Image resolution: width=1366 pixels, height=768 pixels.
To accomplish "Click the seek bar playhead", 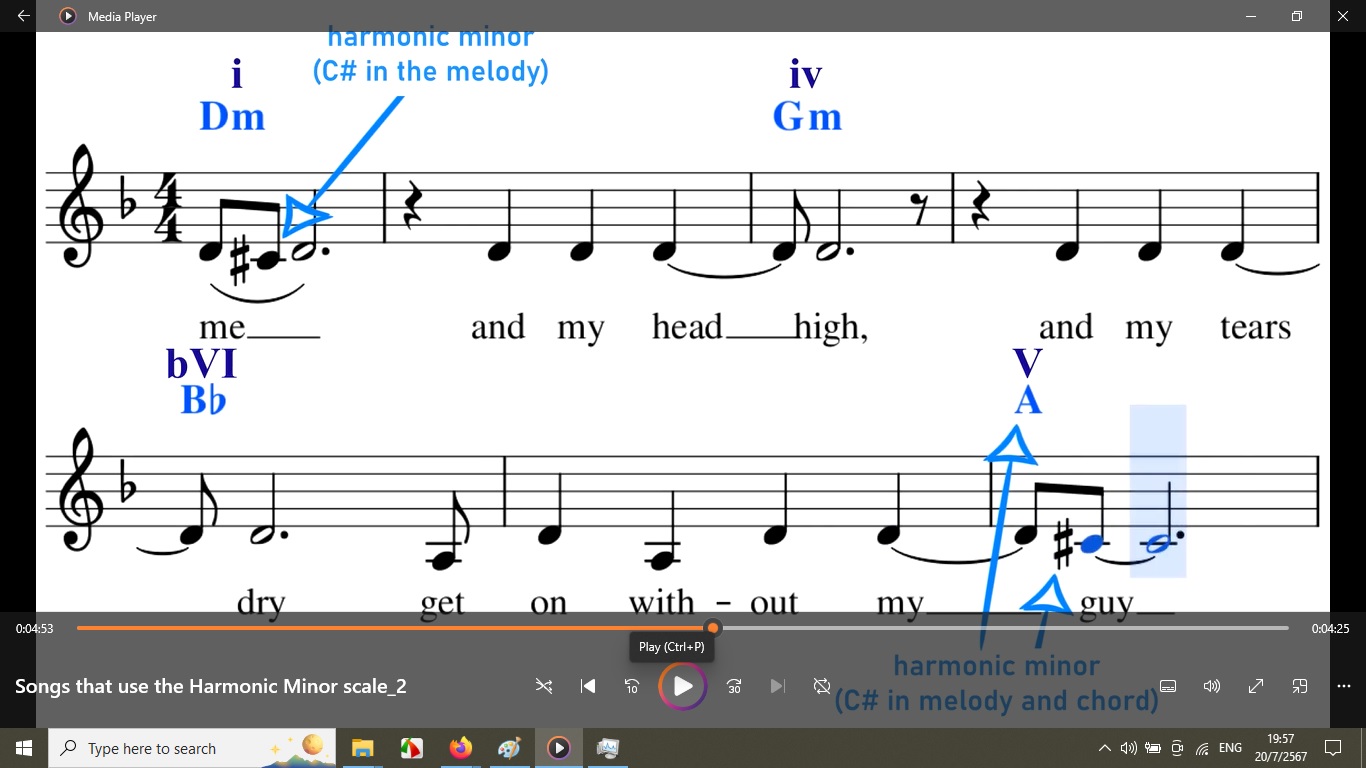I will [713, 628].
